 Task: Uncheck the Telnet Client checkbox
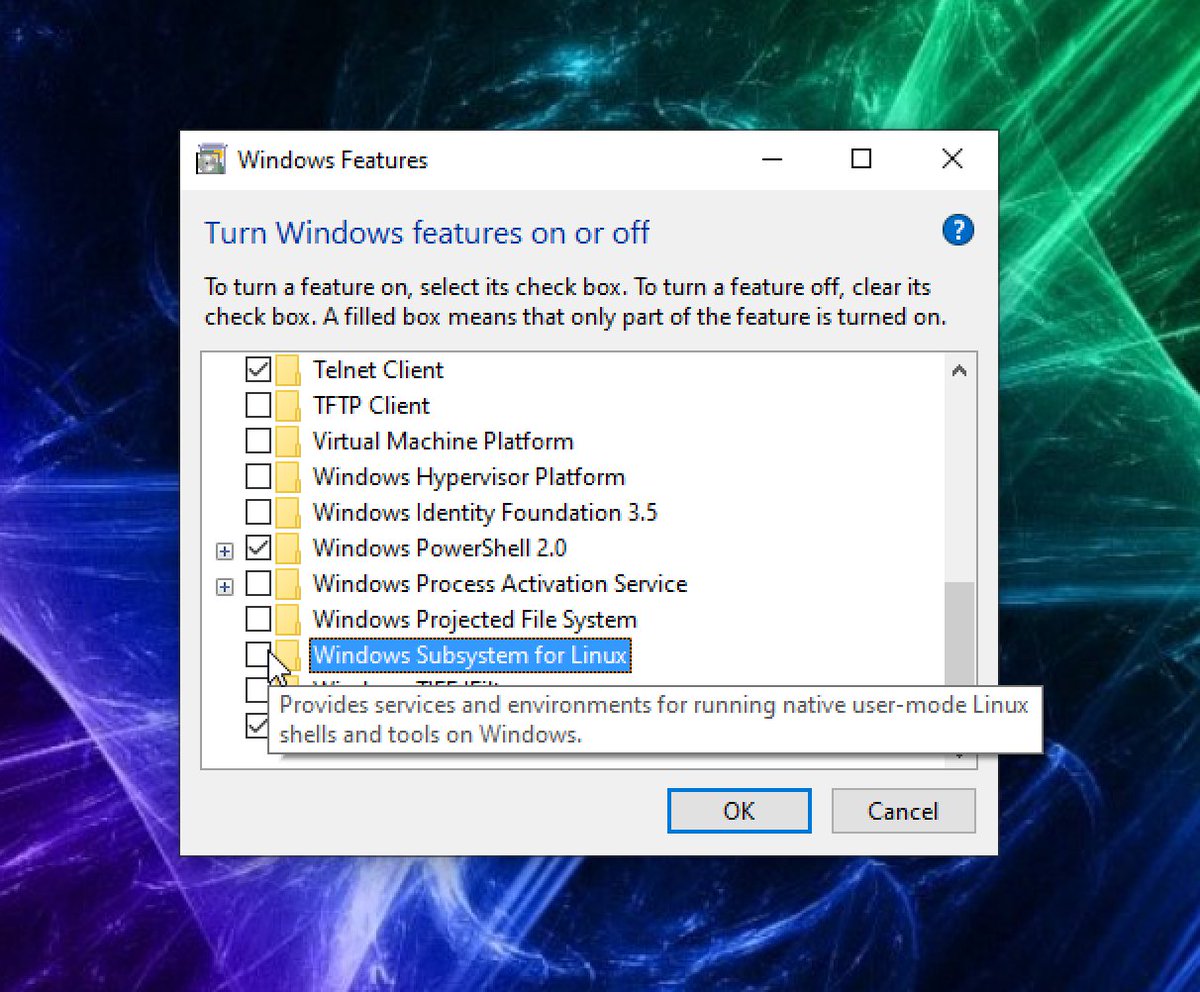click(x=258, y=370)
